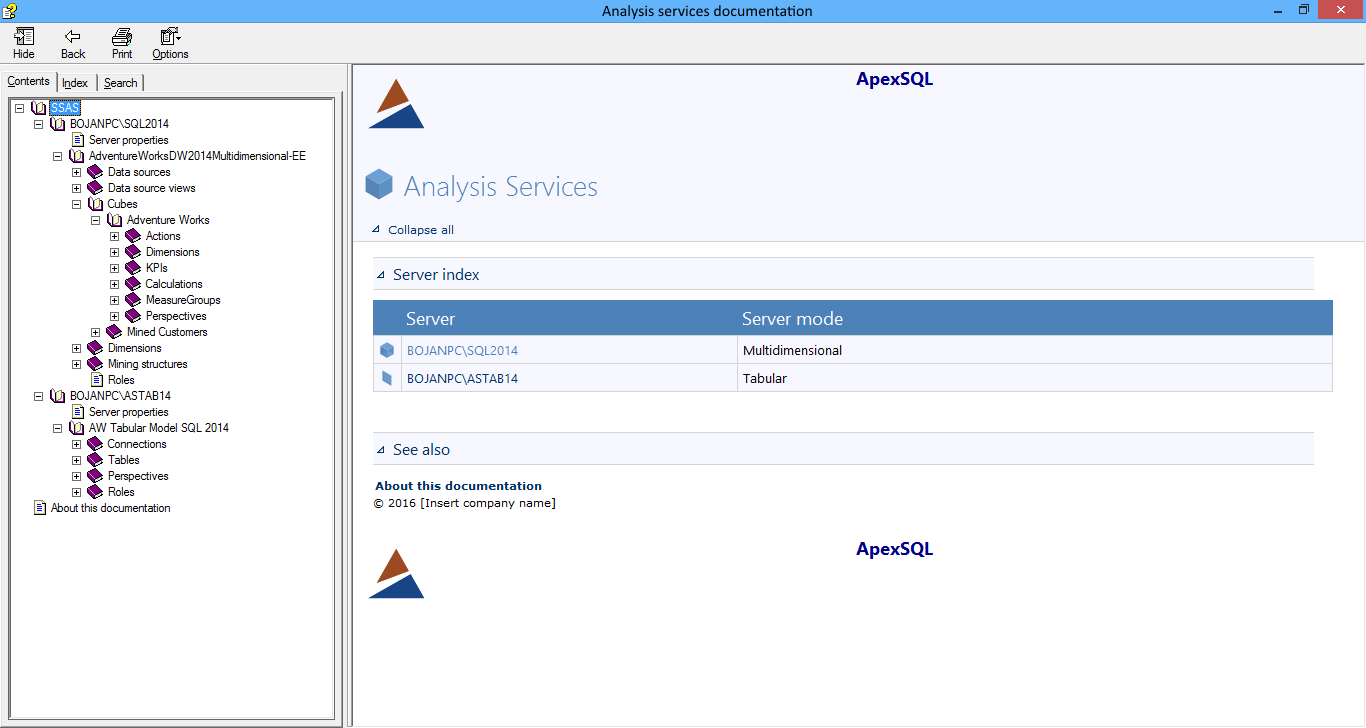Expand the Data sources tree node
1366x728 pixels.
coord(76,172)
